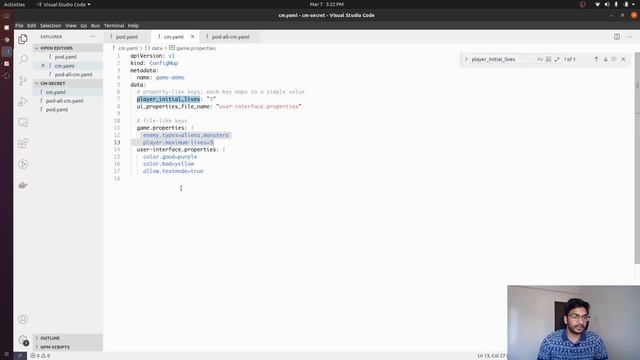Close cm.yaml in Open Editors list
640x360 pixels.
43,66
